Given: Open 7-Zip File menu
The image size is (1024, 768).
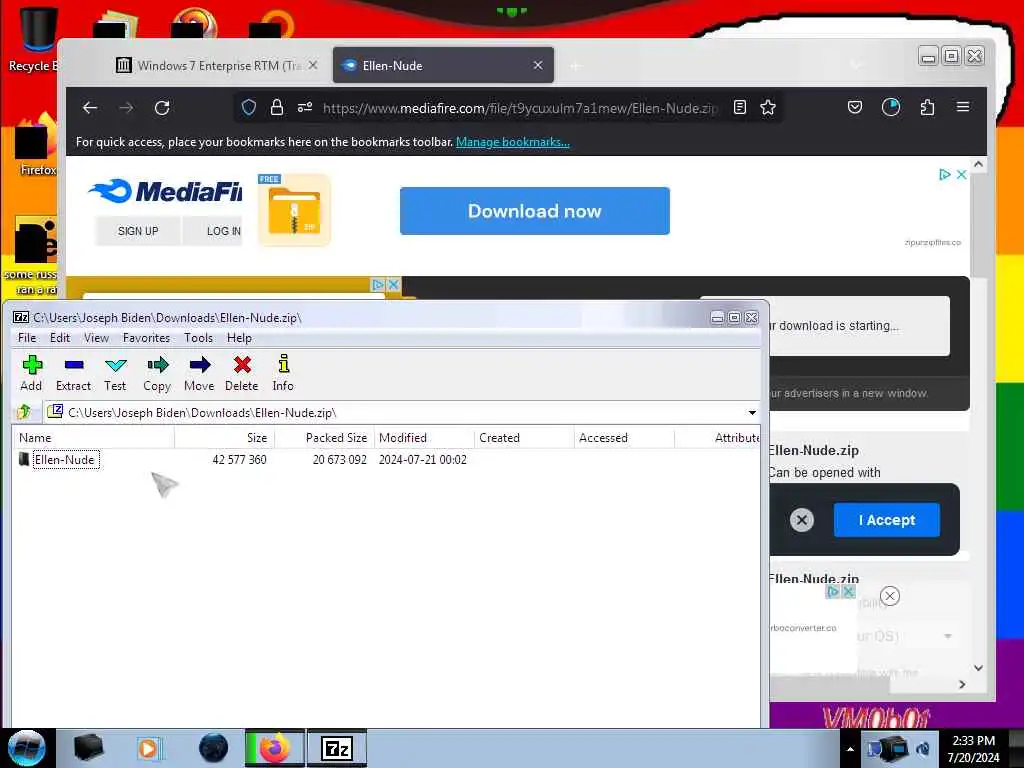Looking at the screenshot, I should (x=27, y=338).
